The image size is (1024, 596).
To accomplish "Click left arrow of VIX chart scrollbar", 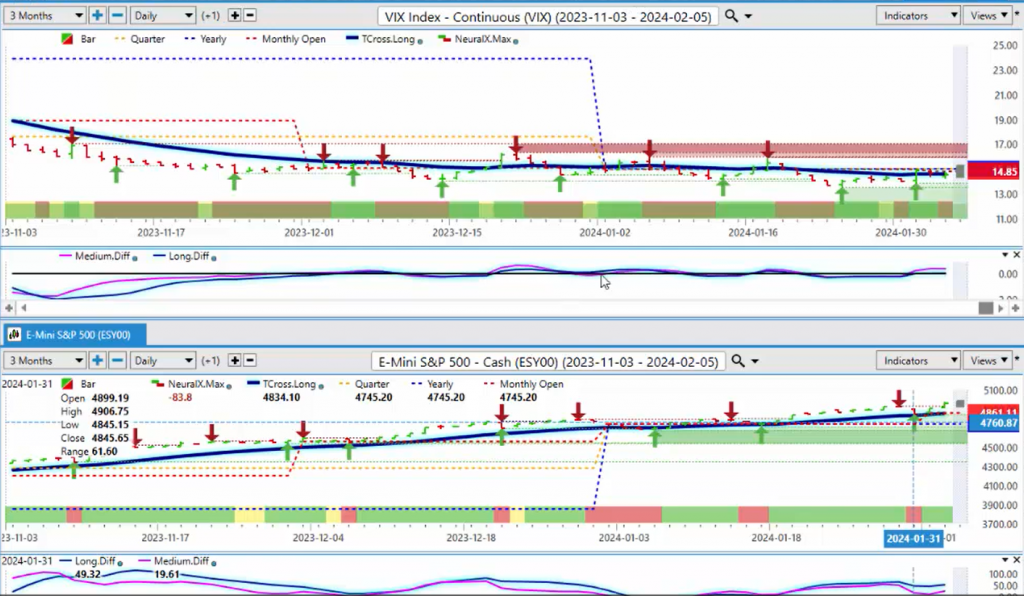I will point(24,307).
